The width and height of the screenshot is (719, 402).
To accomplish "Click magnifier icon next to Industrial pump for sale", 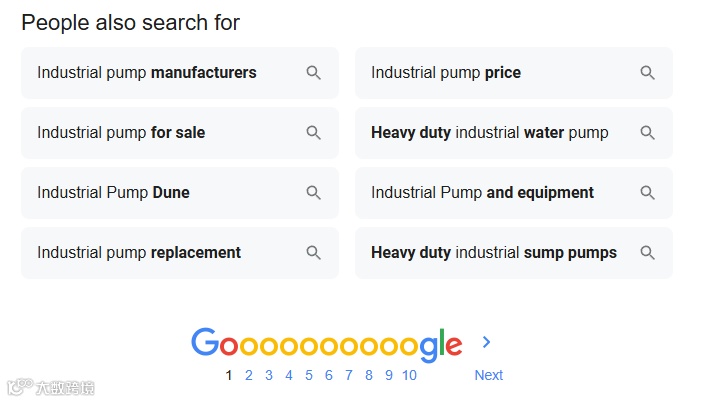I will coord(313,133).
